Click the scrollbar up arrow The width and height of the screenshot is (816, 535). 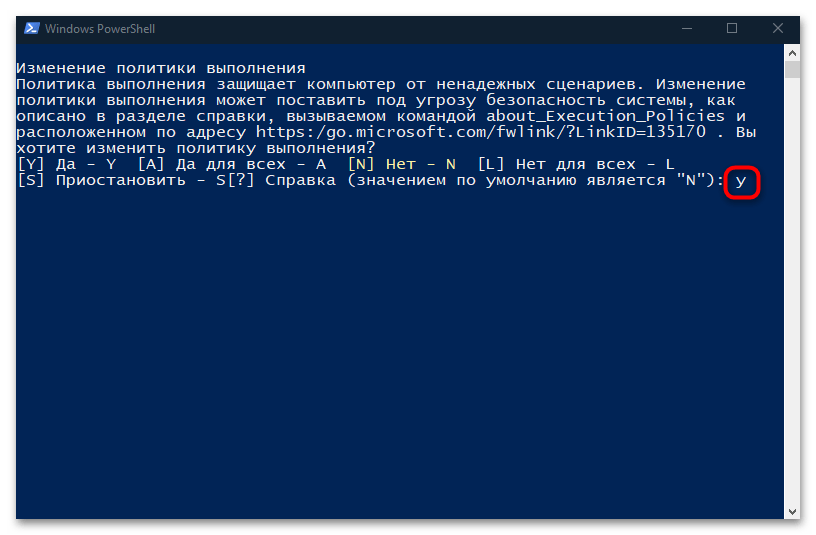click(x=792, y=51)
